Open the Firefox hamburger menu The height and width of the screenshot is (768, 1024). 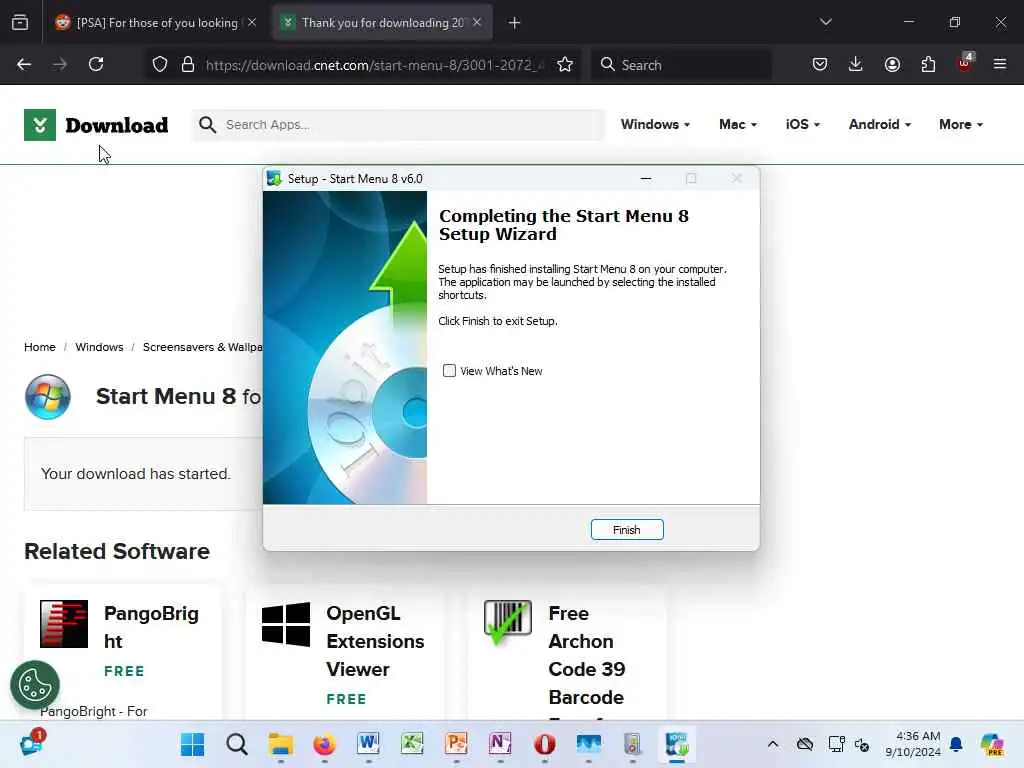(1000, 64)
